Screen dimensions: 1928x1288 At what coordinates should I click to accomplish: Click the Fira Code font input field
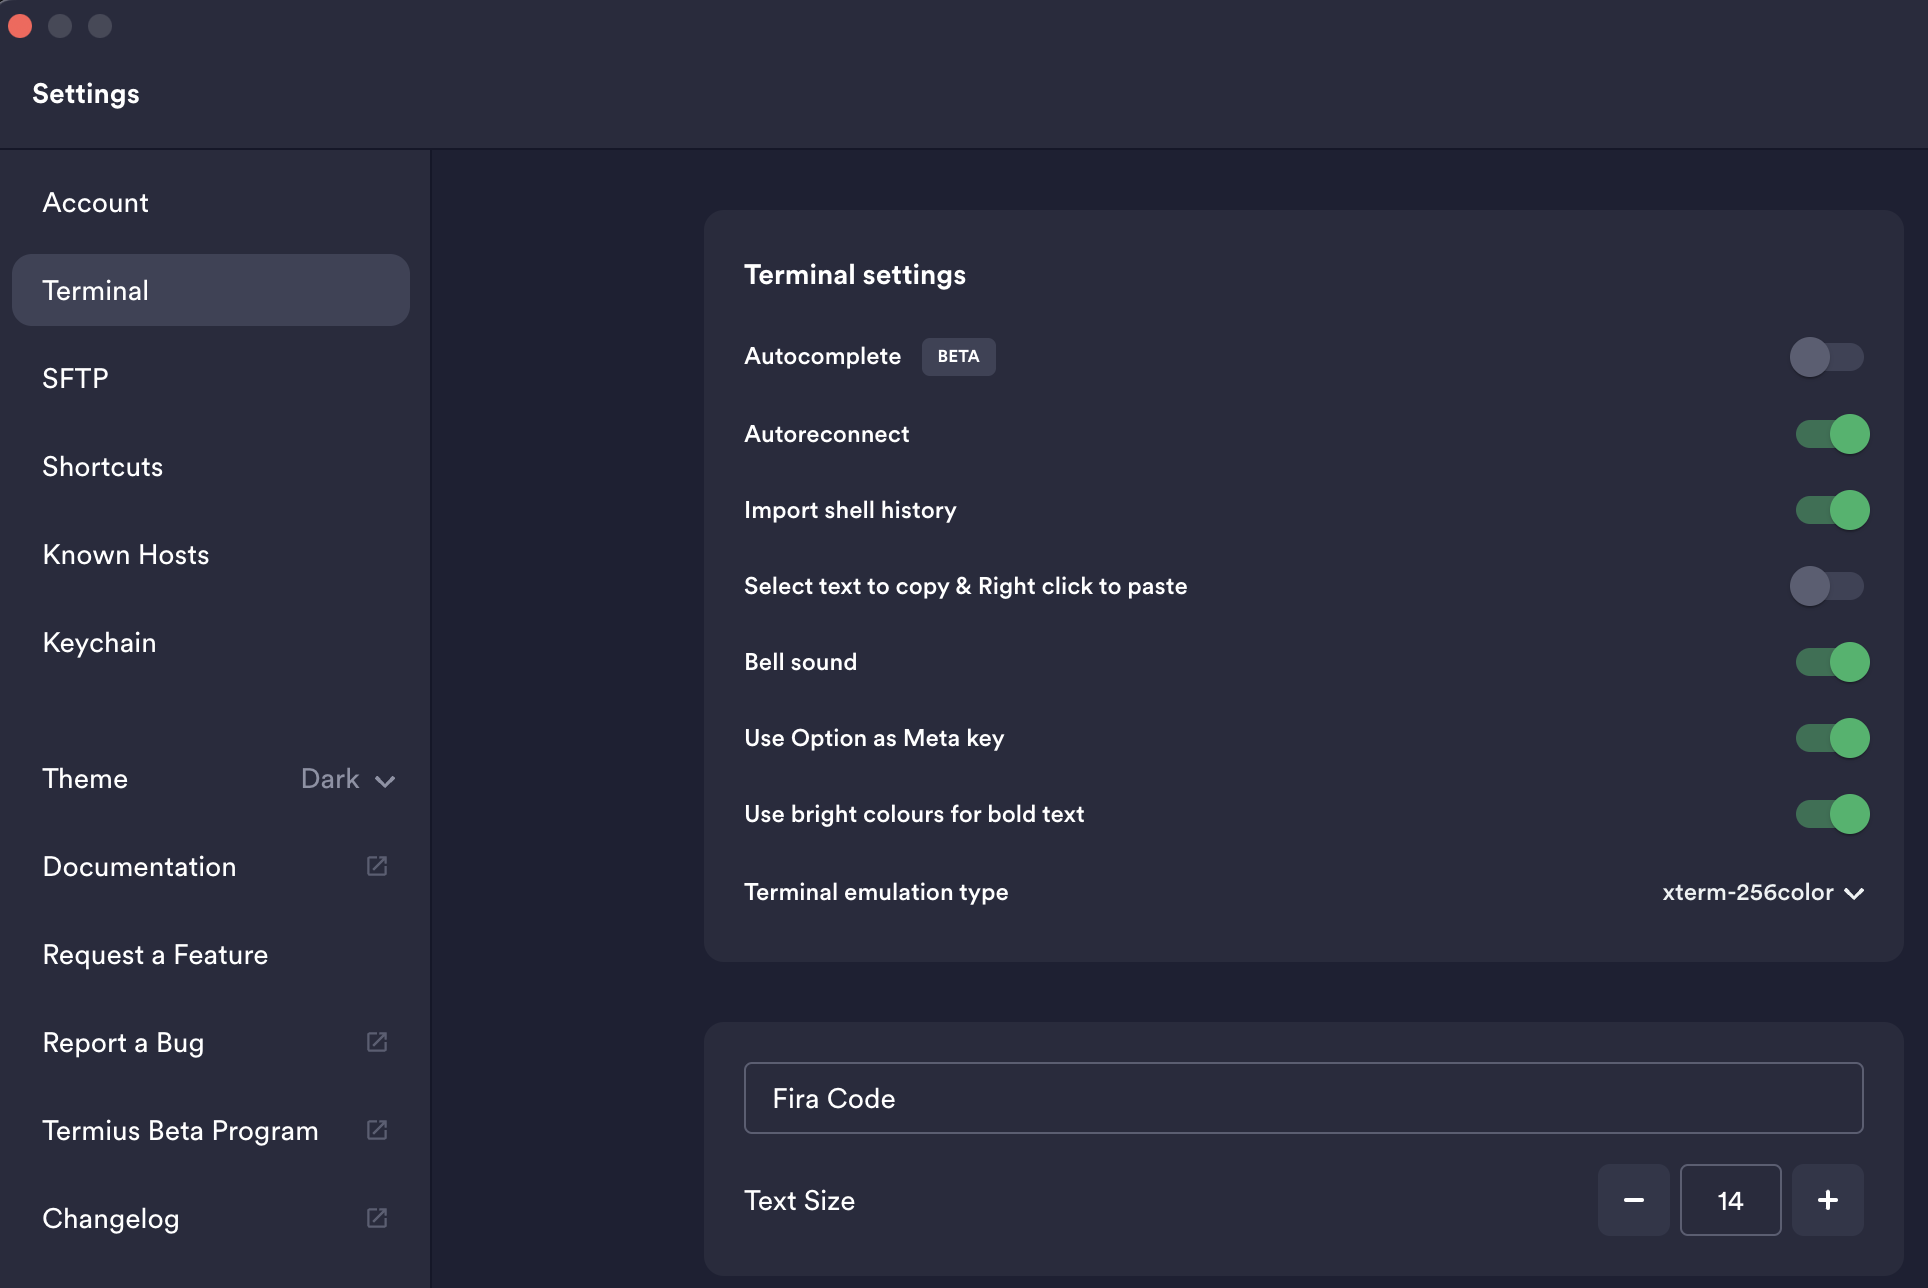pyautogui.click(x=1303, y=1098)
